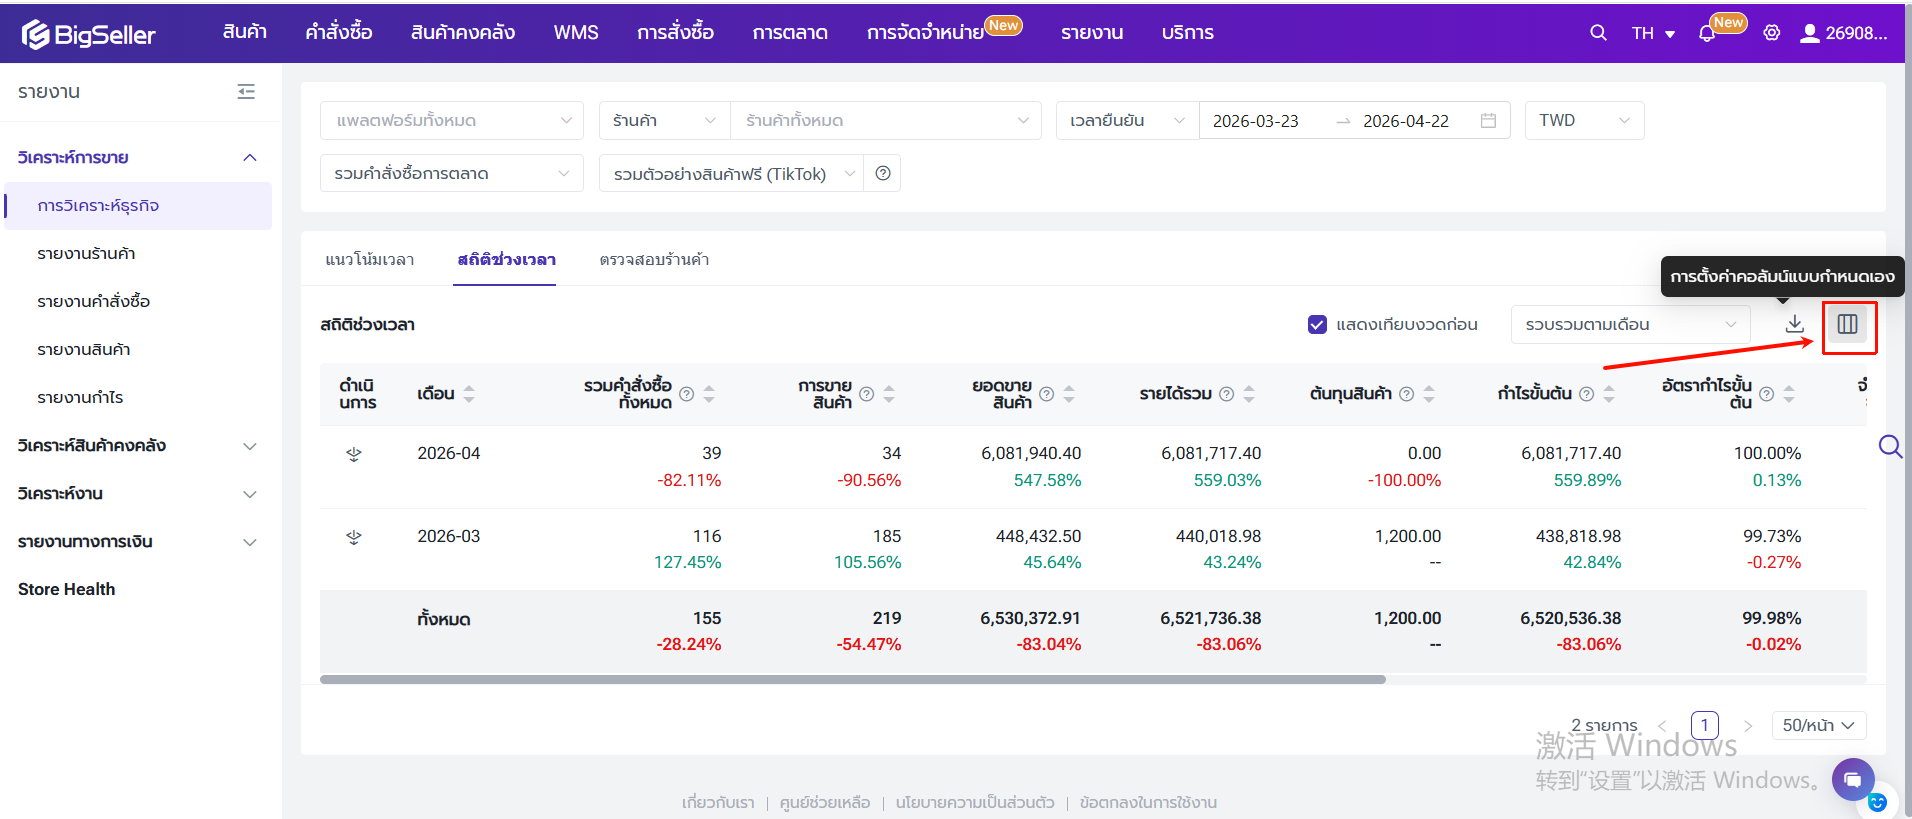Sort by the รายได้รวม column
1912x819 pixels.
(x=1249, y=394)
